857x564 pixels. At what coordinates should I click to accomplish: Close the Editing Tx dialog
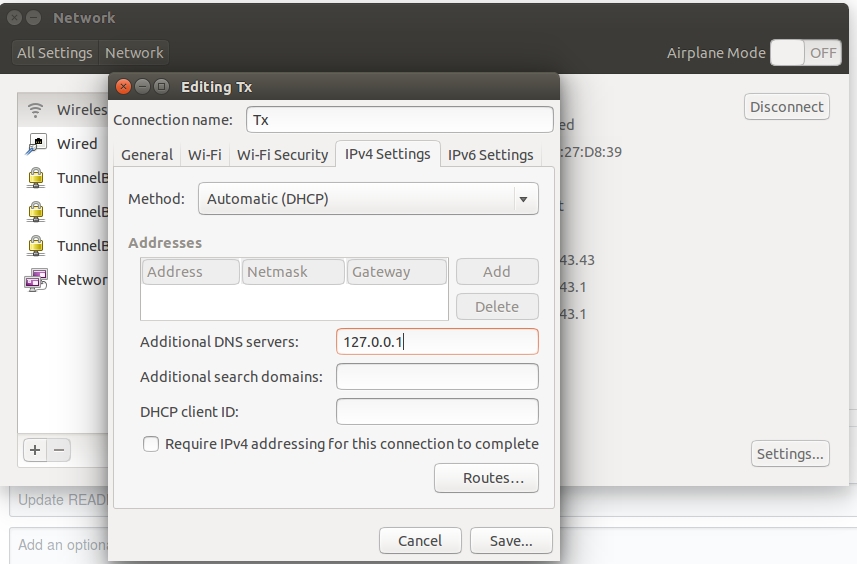point(124,86)
